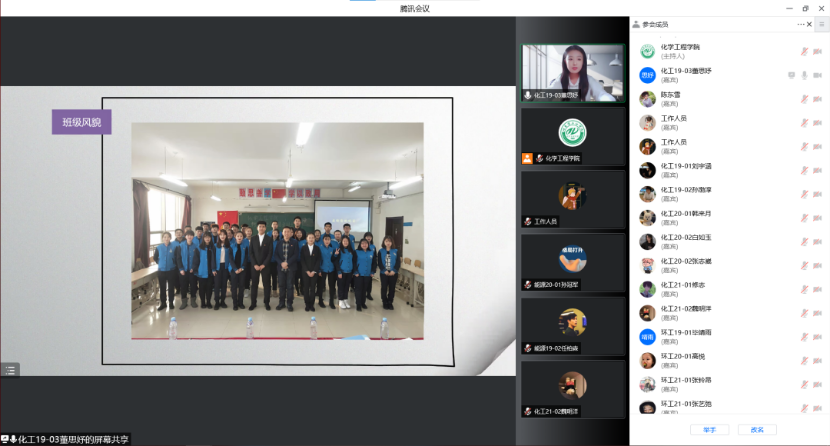Click the microphone icon for 化学工程学院 host row

pos(804,51)
